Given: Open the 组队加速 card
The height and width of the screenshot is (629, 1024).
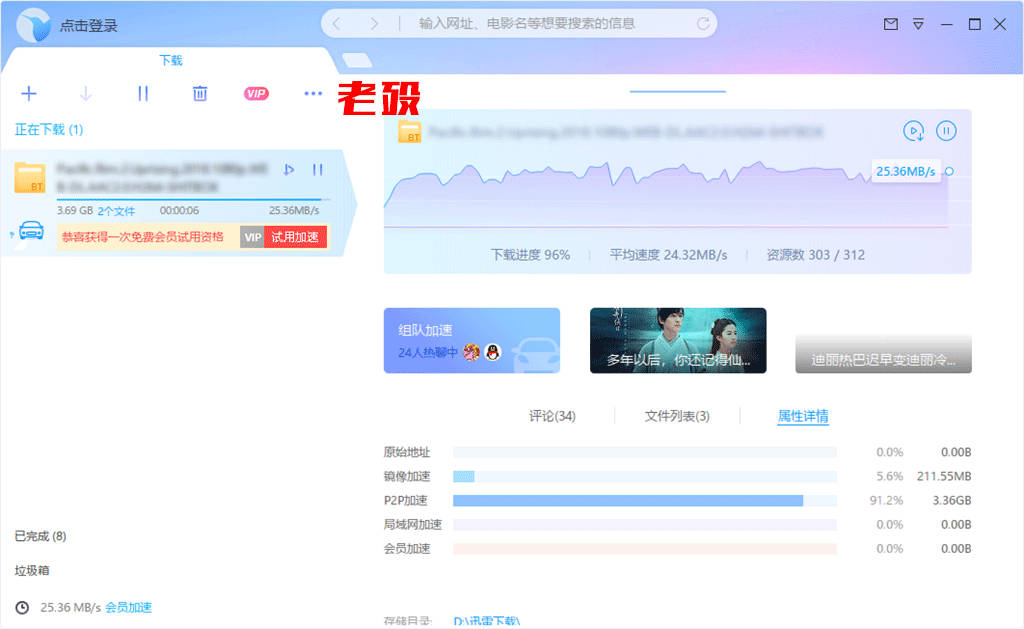Looking at the screenshot, I should tap(472, 340).
